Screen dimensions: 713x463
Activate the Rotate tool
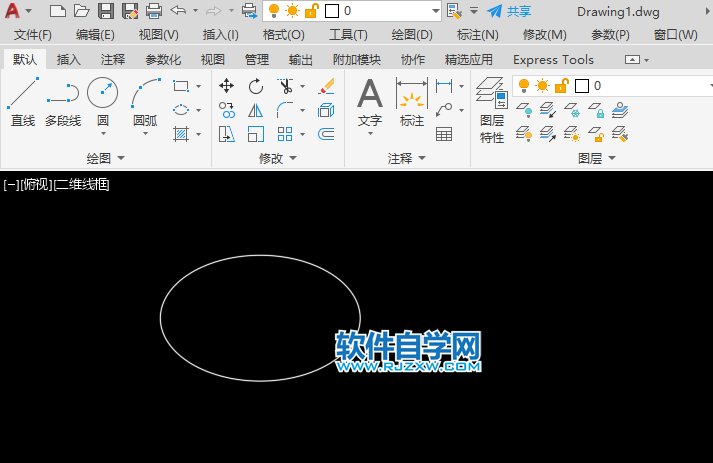(256, 86)
